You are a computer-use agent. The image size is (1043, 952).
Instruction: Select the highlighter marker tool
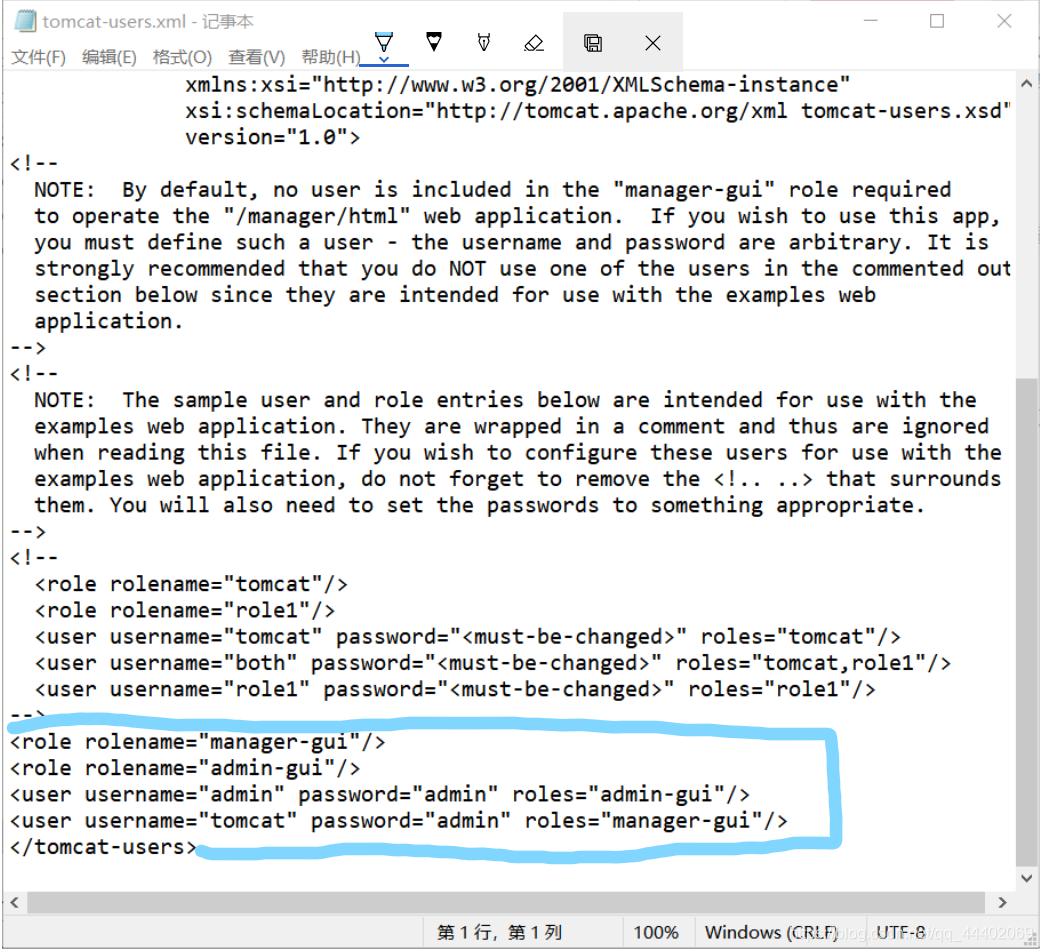click(x=434, y=42)
